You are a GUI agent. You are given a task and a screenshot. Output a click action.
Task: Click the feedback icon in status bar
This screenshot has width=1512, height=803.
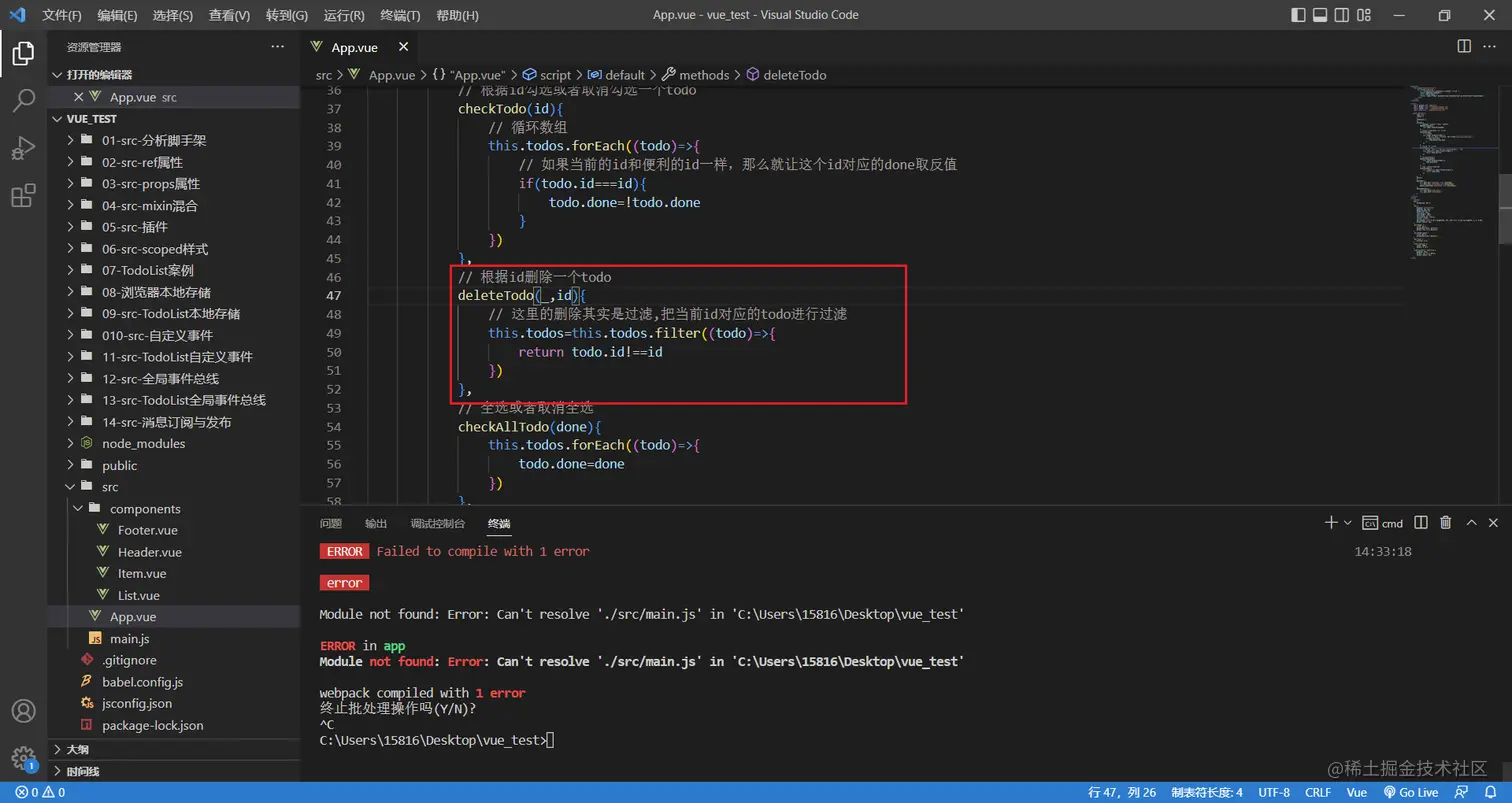[x=1463, y=792]
